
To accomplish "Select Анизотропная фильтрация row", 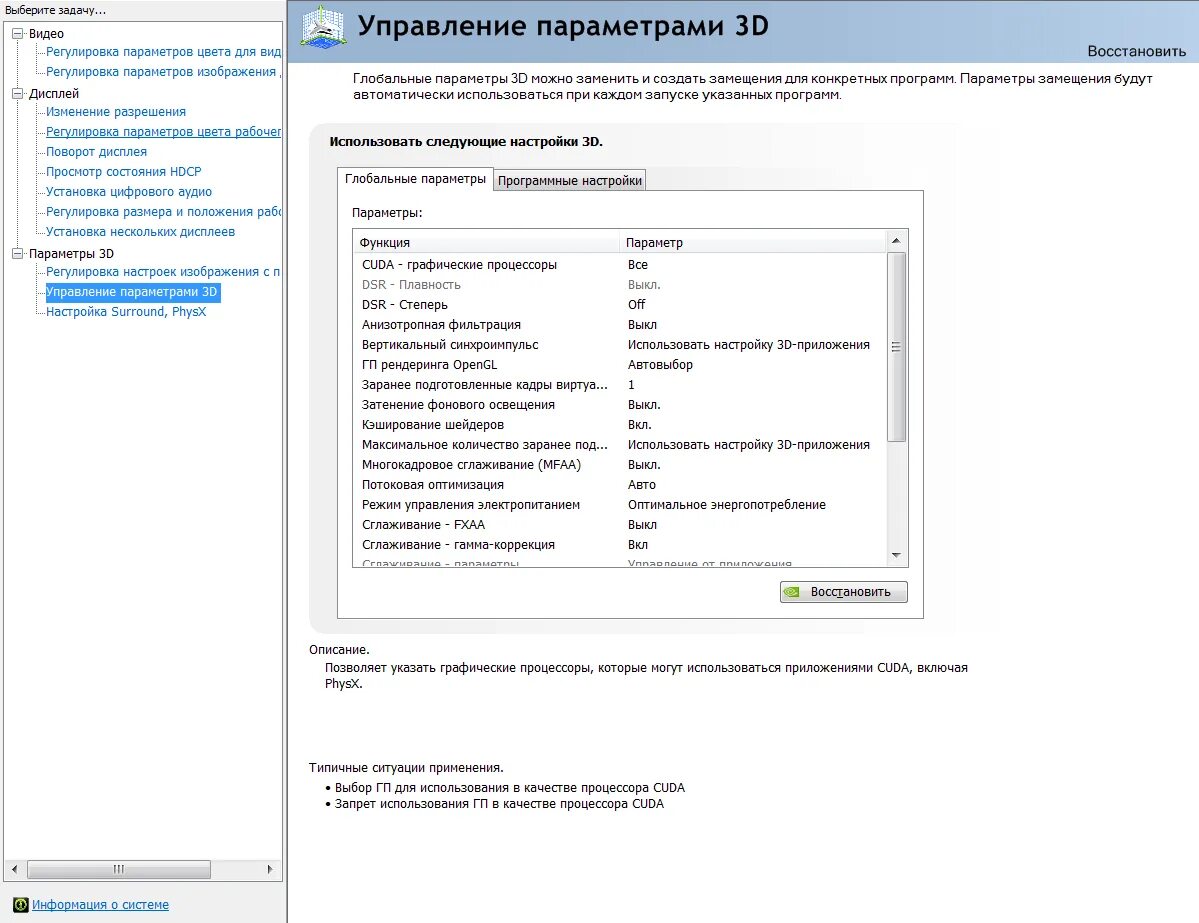I will point(619,324).
